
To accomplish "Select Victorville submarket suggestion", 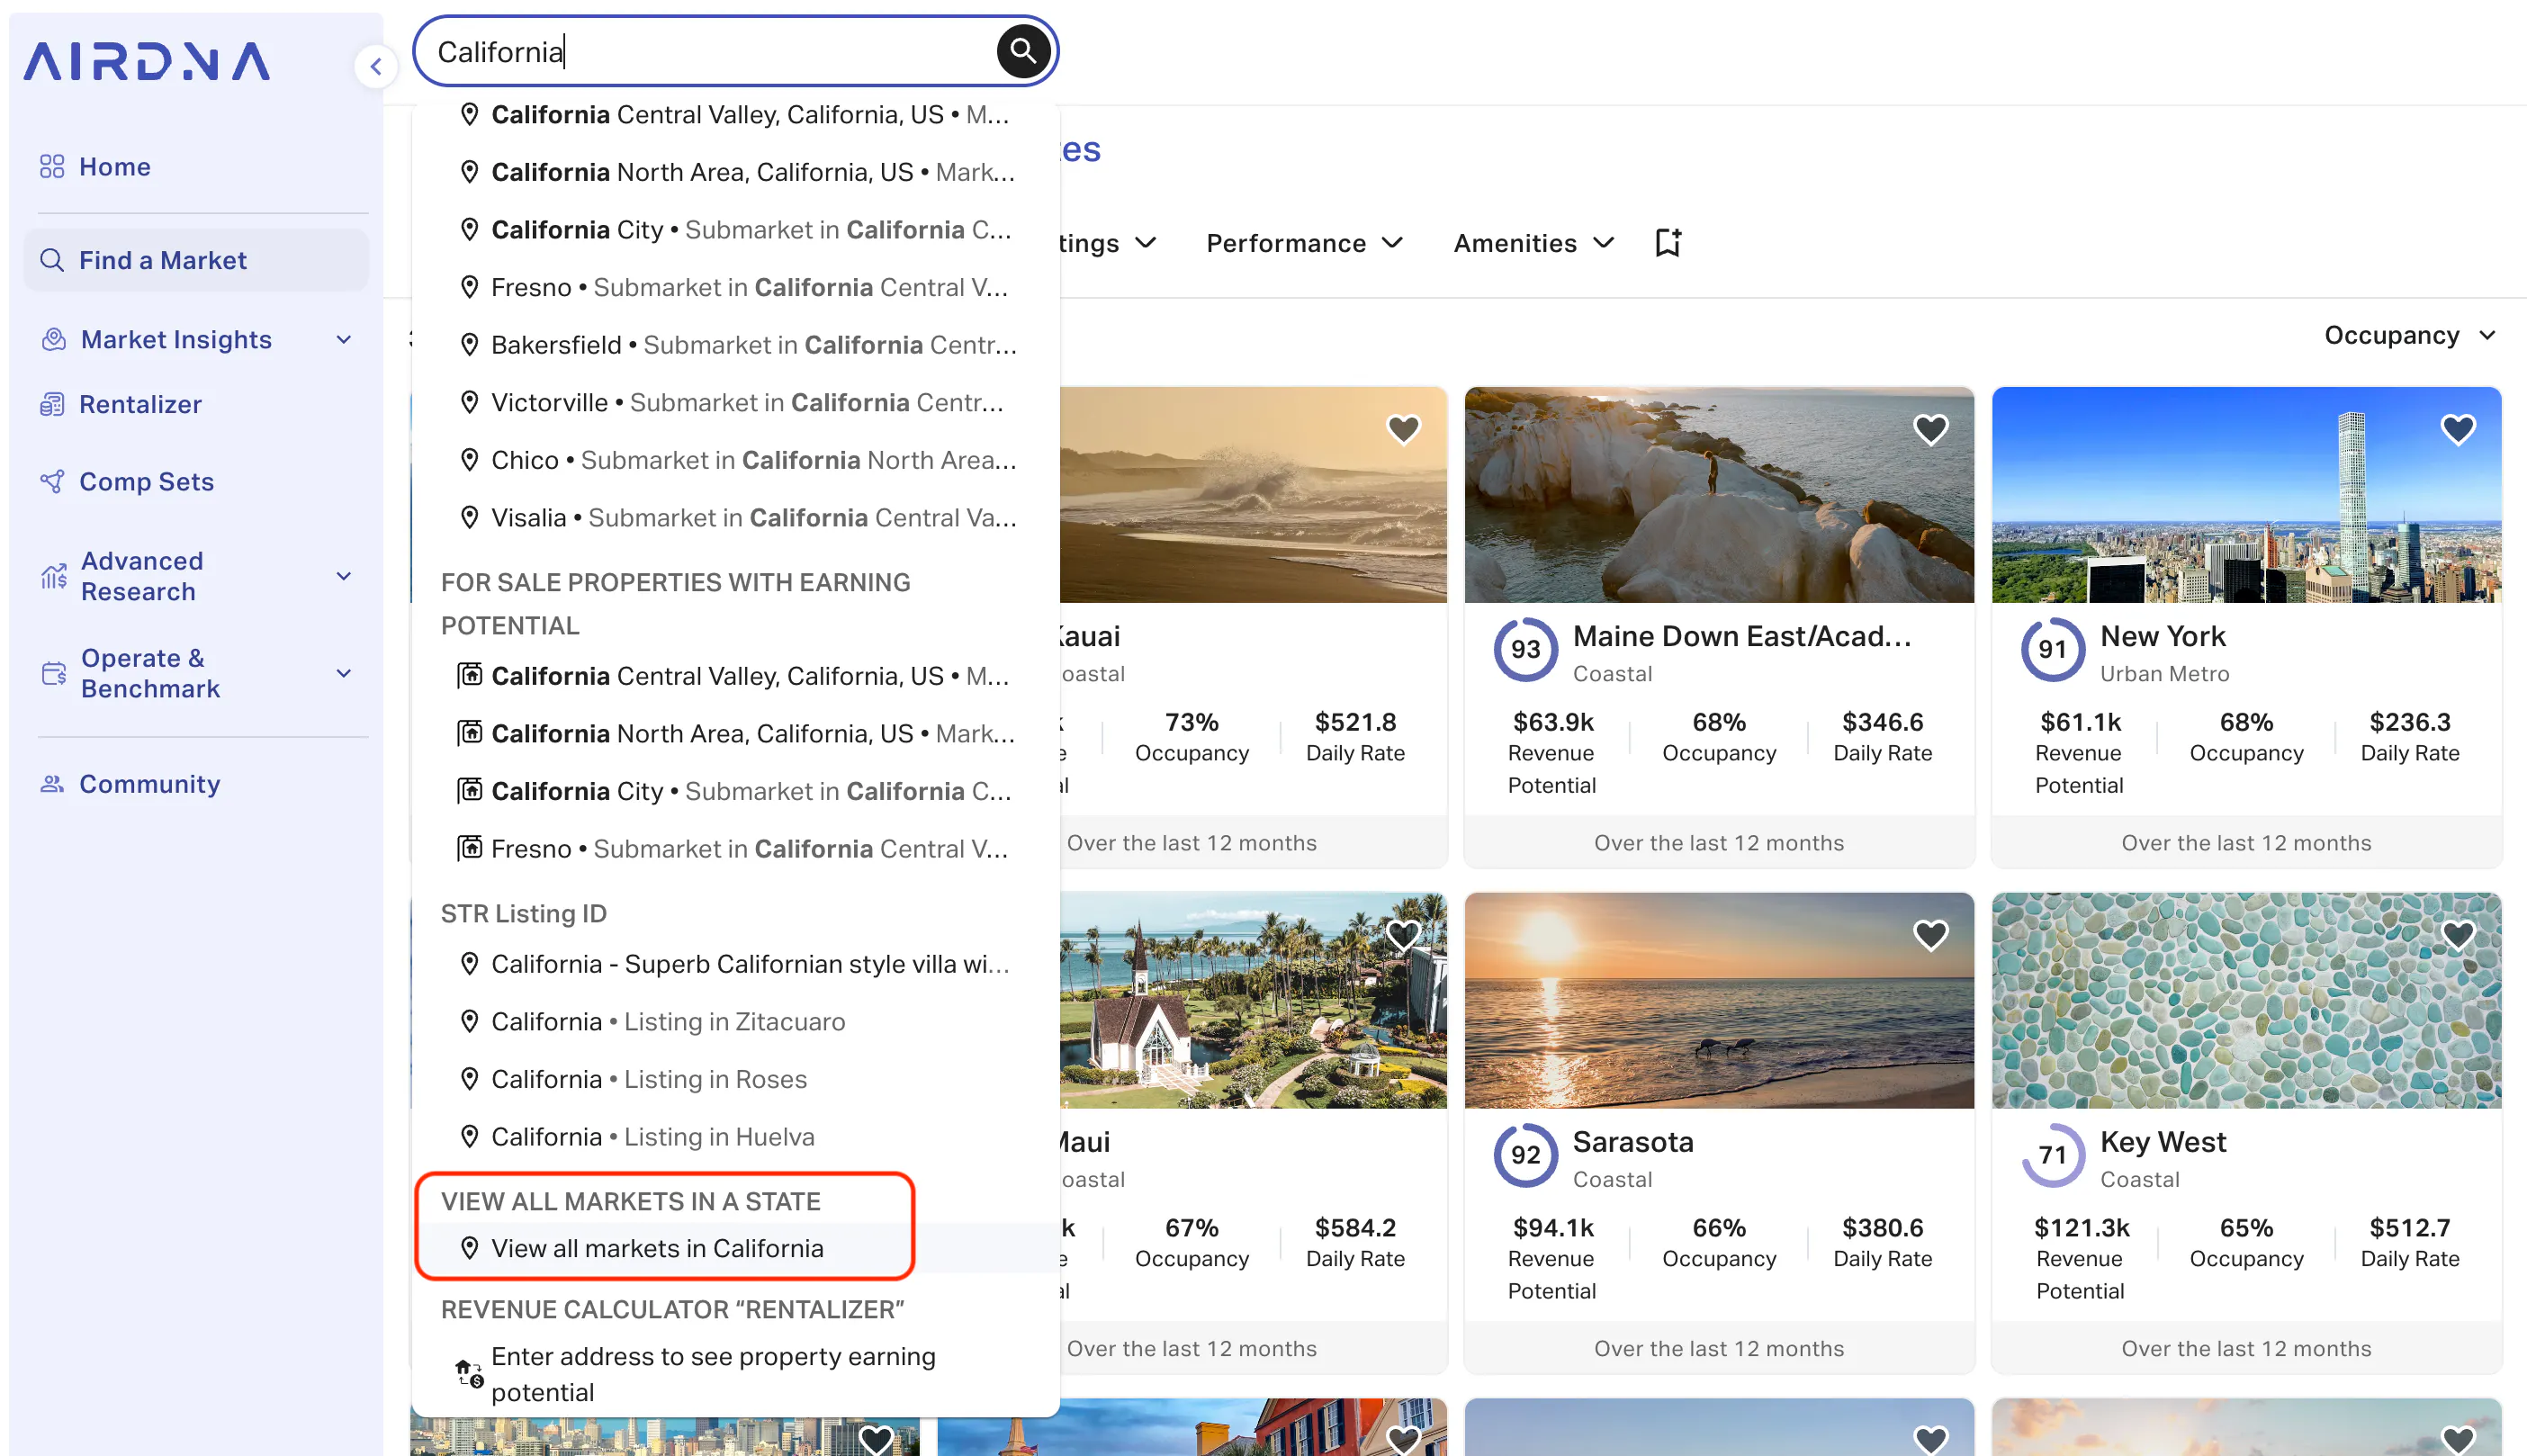I will 735,403.
